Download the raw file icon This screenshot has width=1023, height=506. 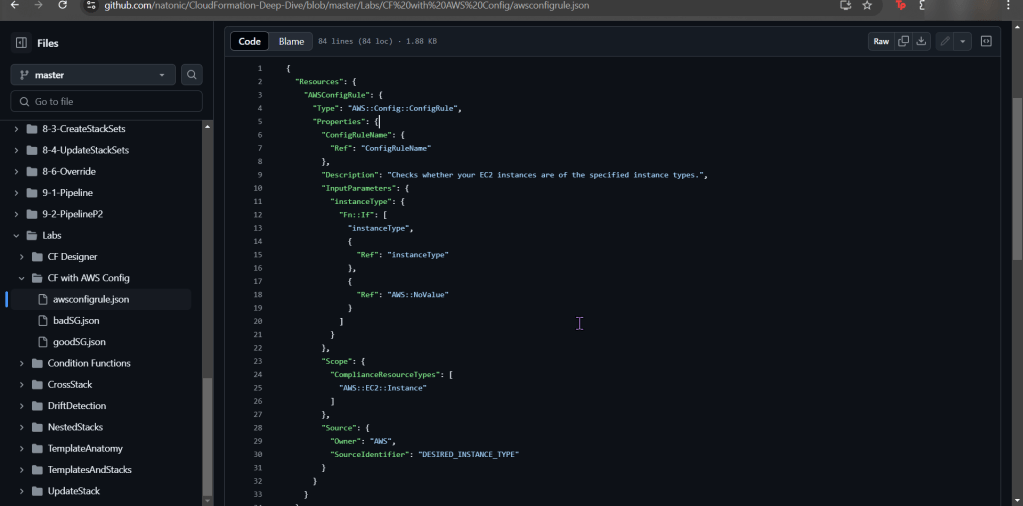tap(921, 42)
